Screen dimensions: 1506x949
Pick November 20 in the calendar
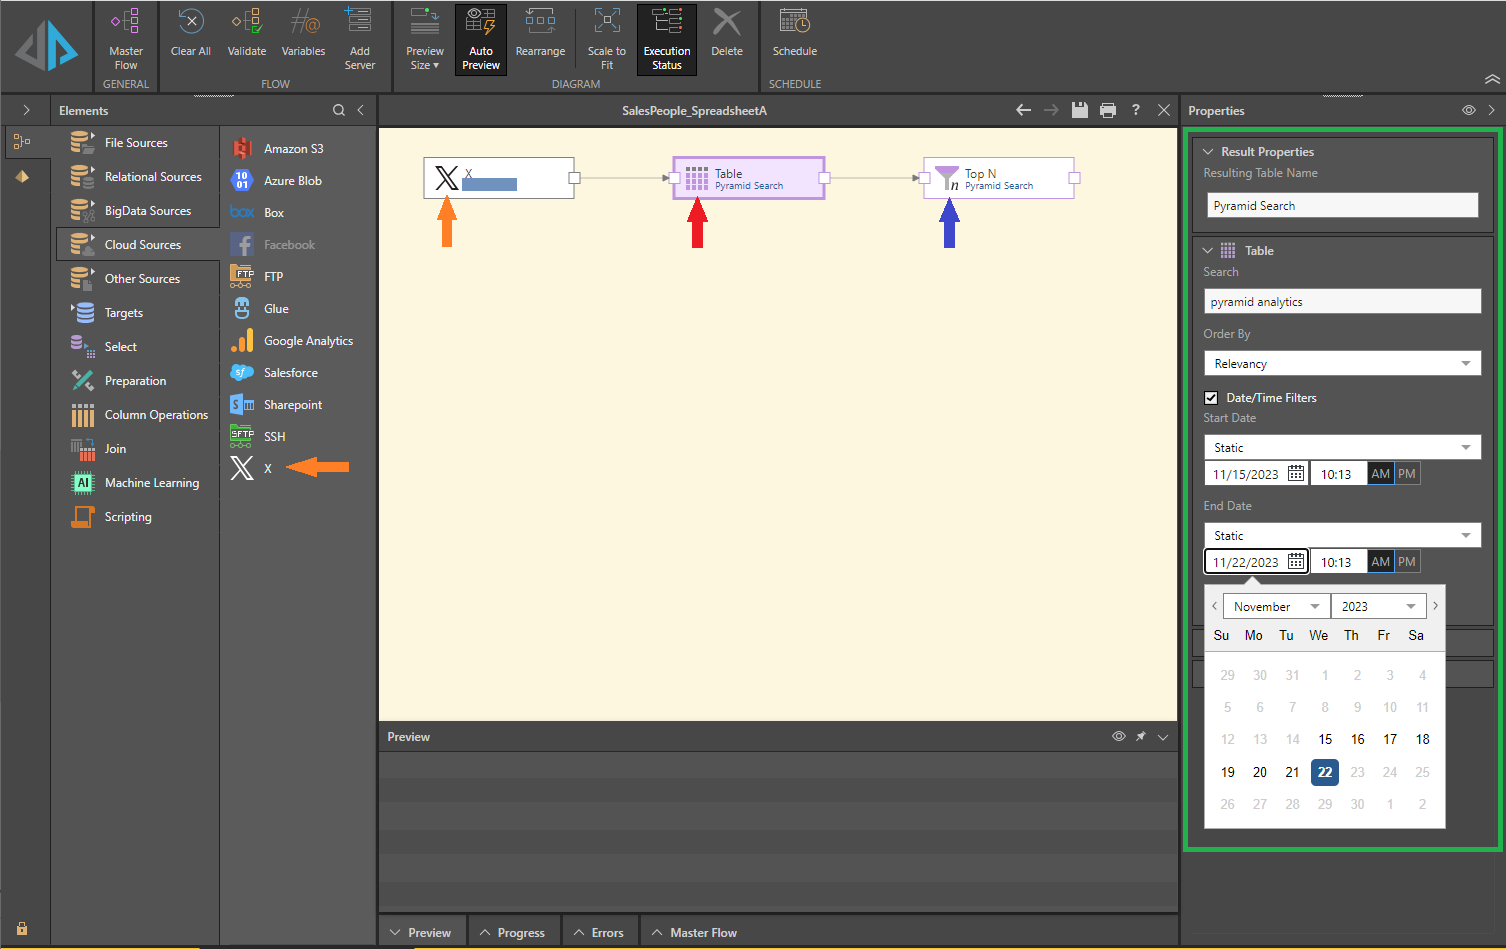coord(1259,772)
